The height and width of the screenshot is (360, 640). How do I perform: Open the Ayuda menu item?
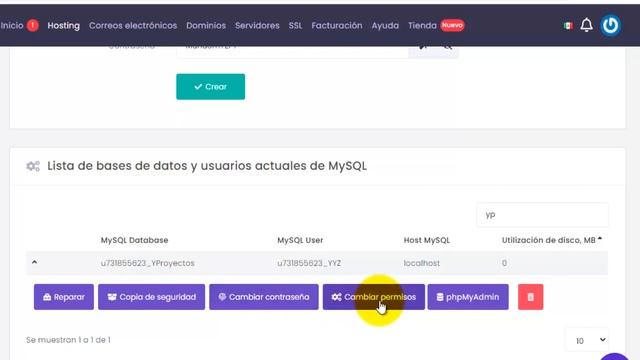pyautogui.click(x=385, y=25)
